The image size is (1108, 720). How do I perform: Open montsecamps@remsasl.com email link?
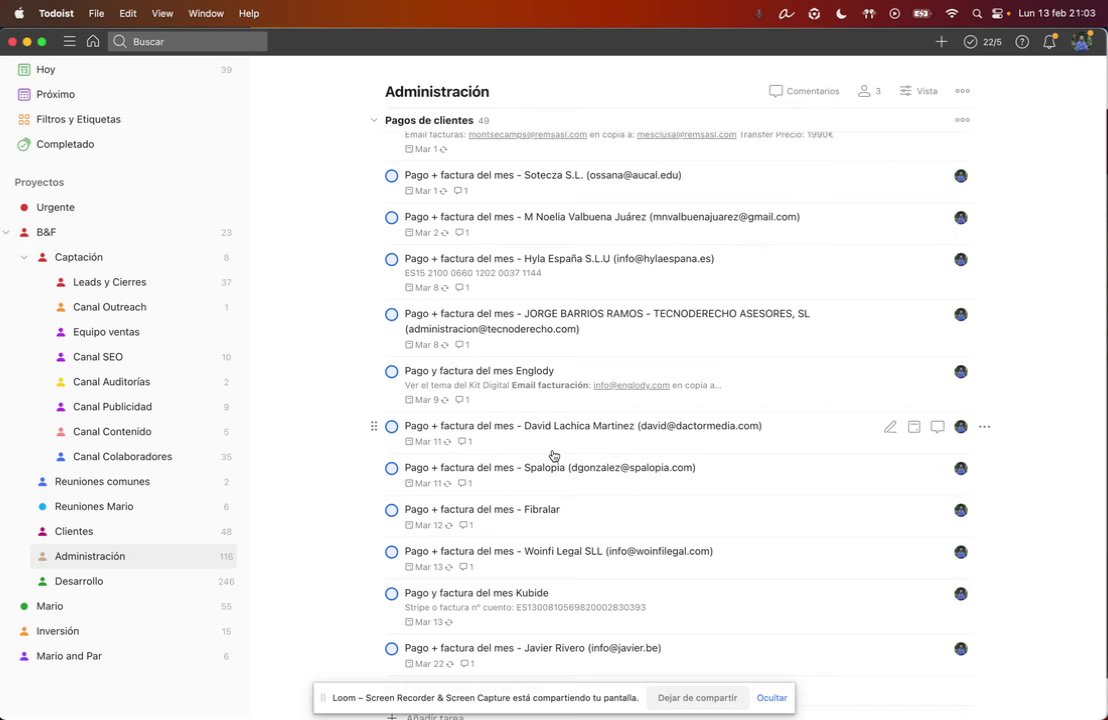527,135
